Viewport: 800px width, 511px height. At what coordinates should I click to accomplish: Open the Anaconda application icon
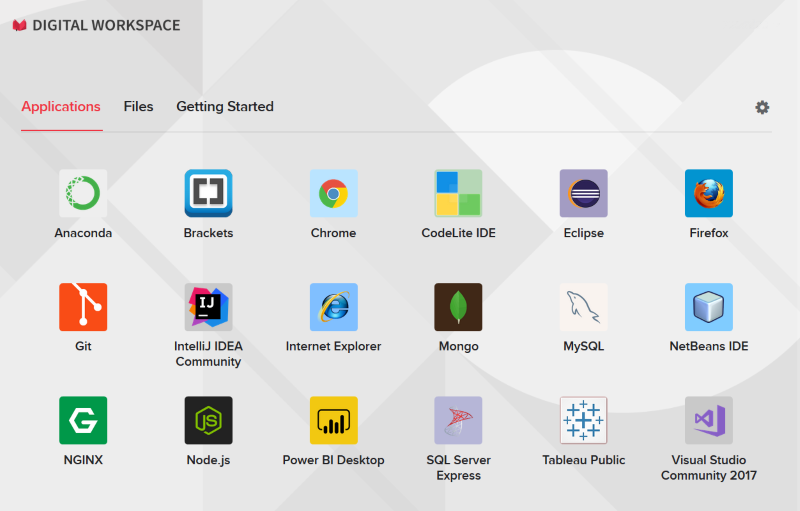point(83,193)
